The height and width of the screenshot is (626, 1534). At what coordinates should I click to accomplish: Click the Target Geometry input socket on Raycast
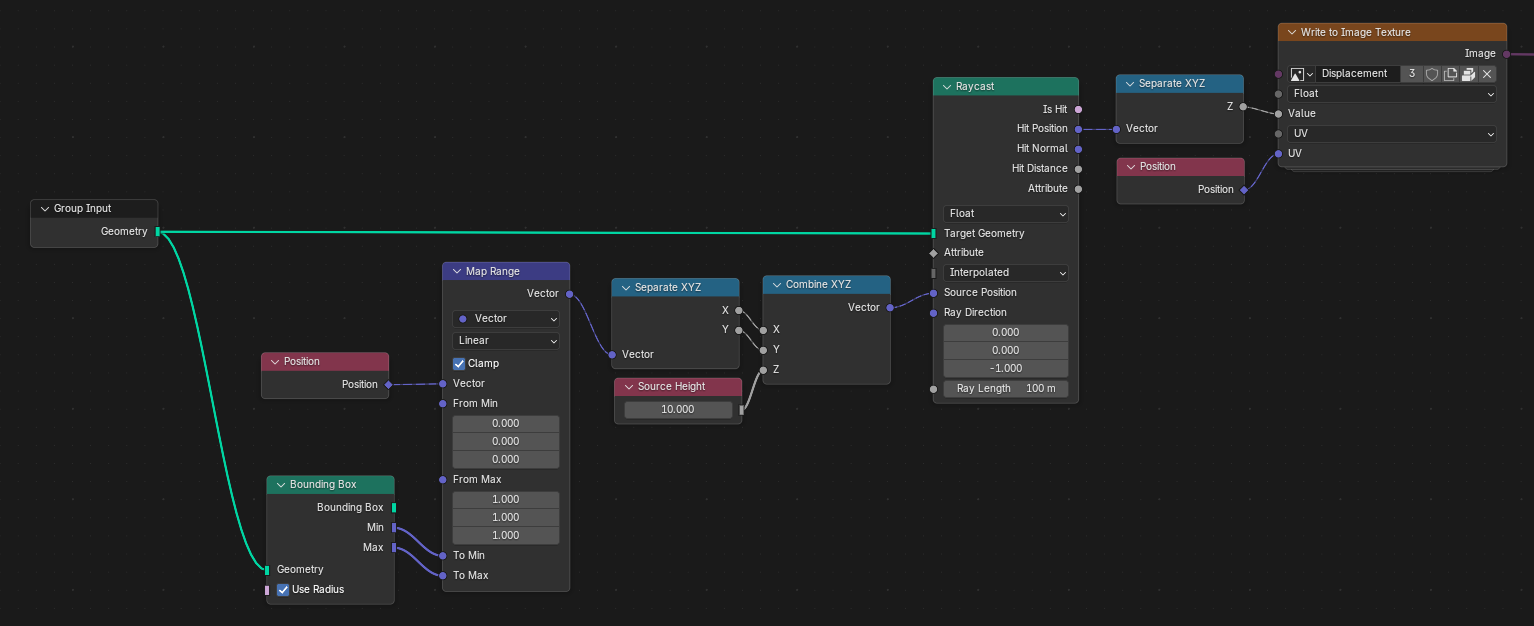tap(933, 234)
